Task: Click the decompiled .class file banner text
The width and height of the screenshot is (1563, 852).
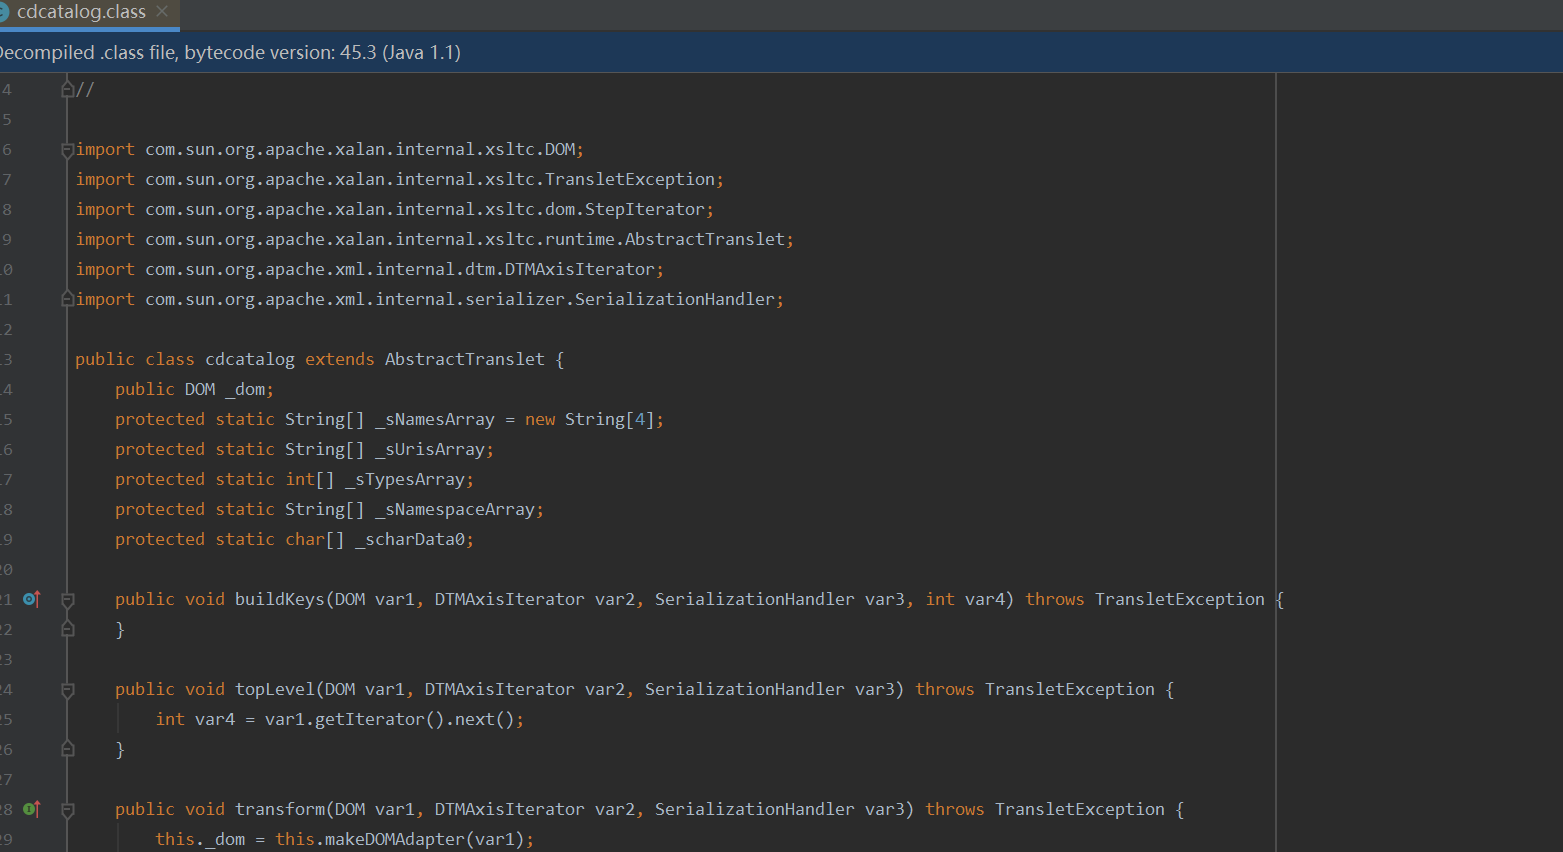Action: click(229, 52)
